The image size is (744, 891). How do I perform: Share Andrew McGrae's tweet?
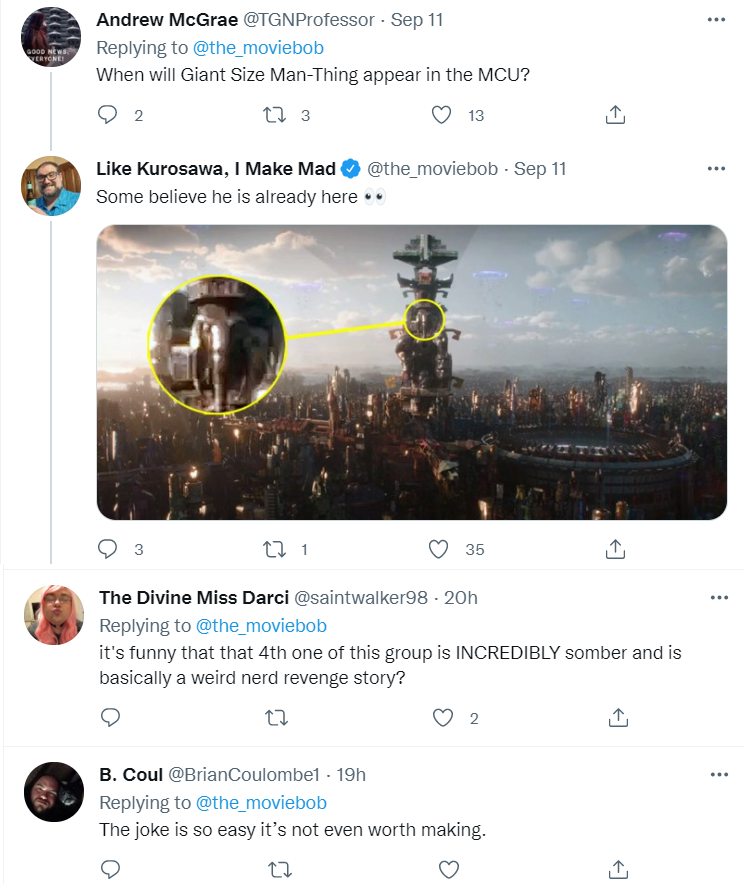click(x=616, y=115)
